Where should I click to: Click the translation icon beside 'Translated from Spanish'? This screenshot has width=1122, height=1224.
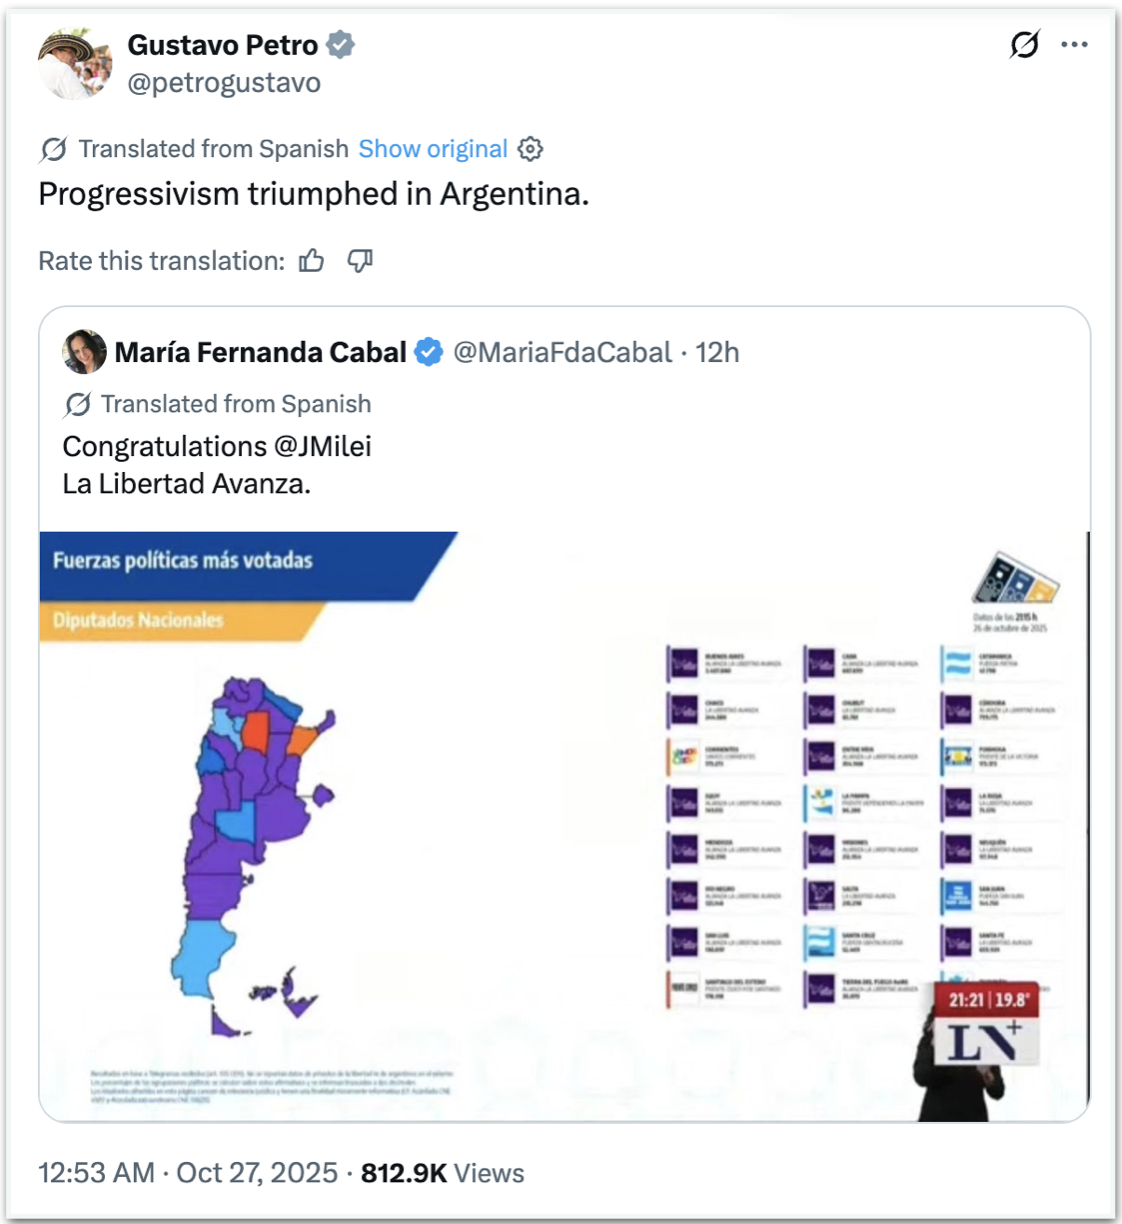point(54,149)
